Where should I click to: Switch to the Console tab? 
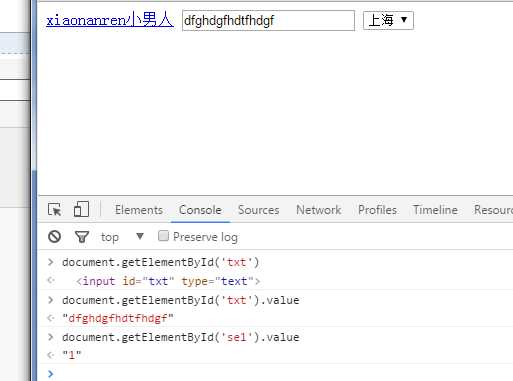200,210
